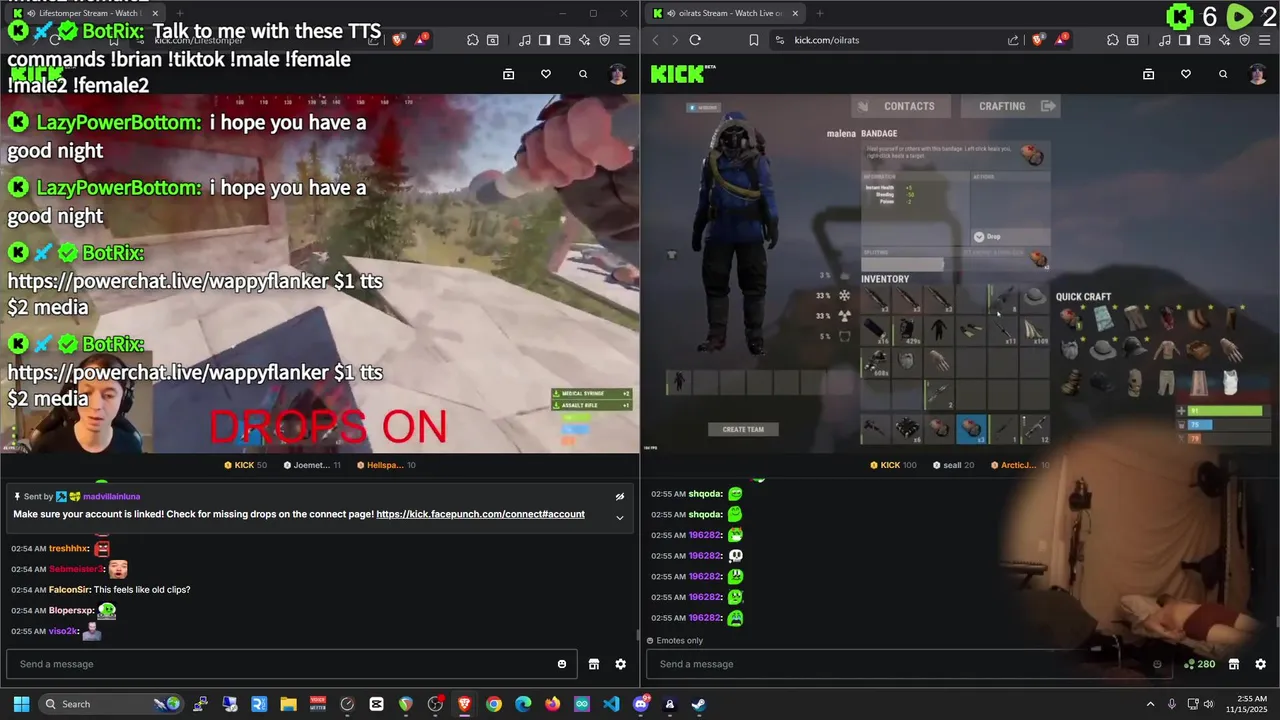
Task: Hide the pinned message in Lifestomper chat
Action: (620, 496)
